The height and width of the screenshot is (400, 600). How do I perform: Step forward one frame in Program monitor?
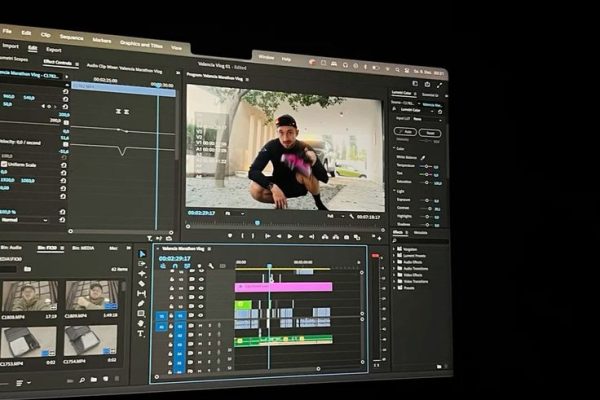click(x=301, y=237)
